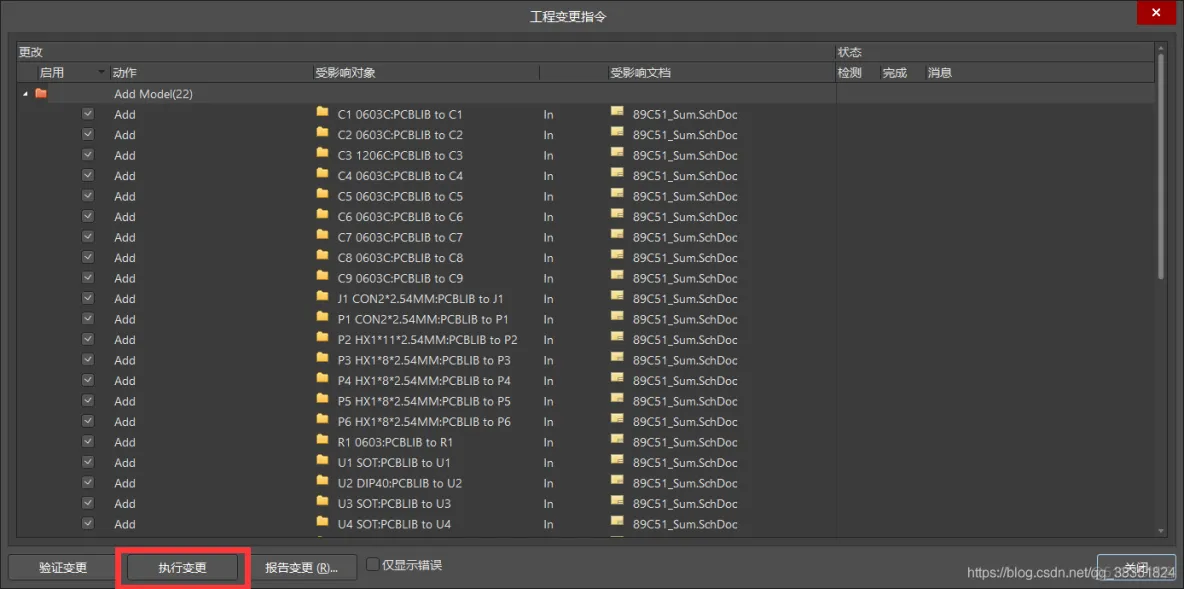This screenshot has height=589, width=1184.
Task: Toggle the enable checkbox for R1 row
Action: click(x=88, y=441)
